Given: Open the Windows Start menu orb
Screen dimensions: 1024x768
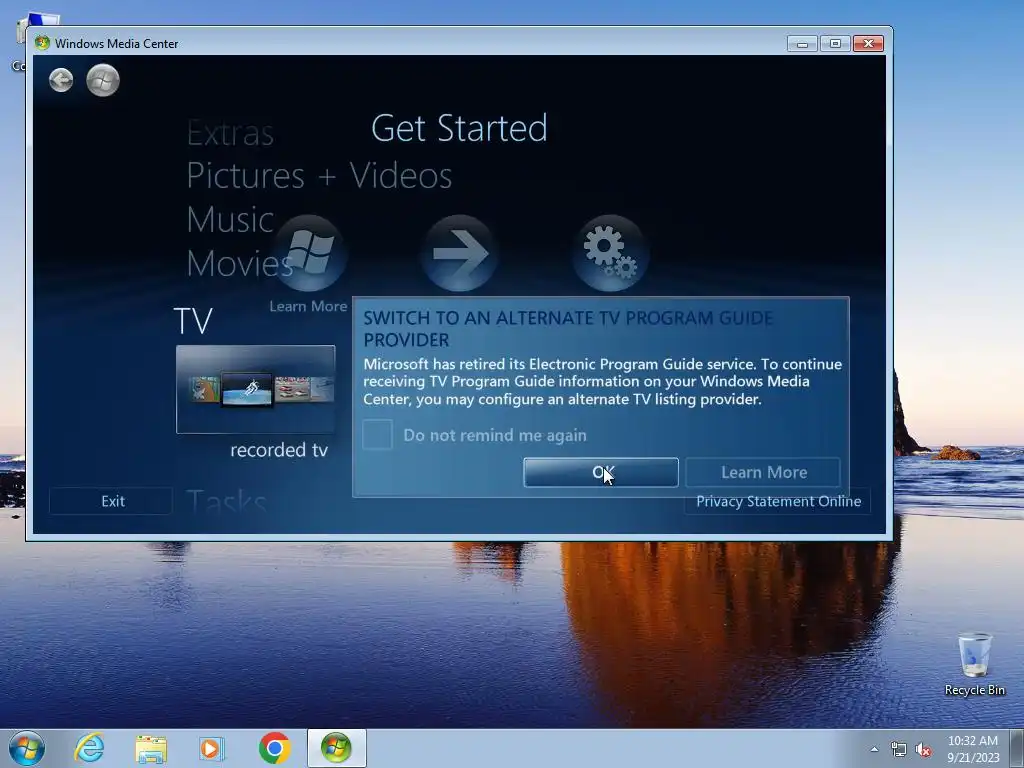Looking at the screenshot, I should pyautogui.click(x=27, y=748).
